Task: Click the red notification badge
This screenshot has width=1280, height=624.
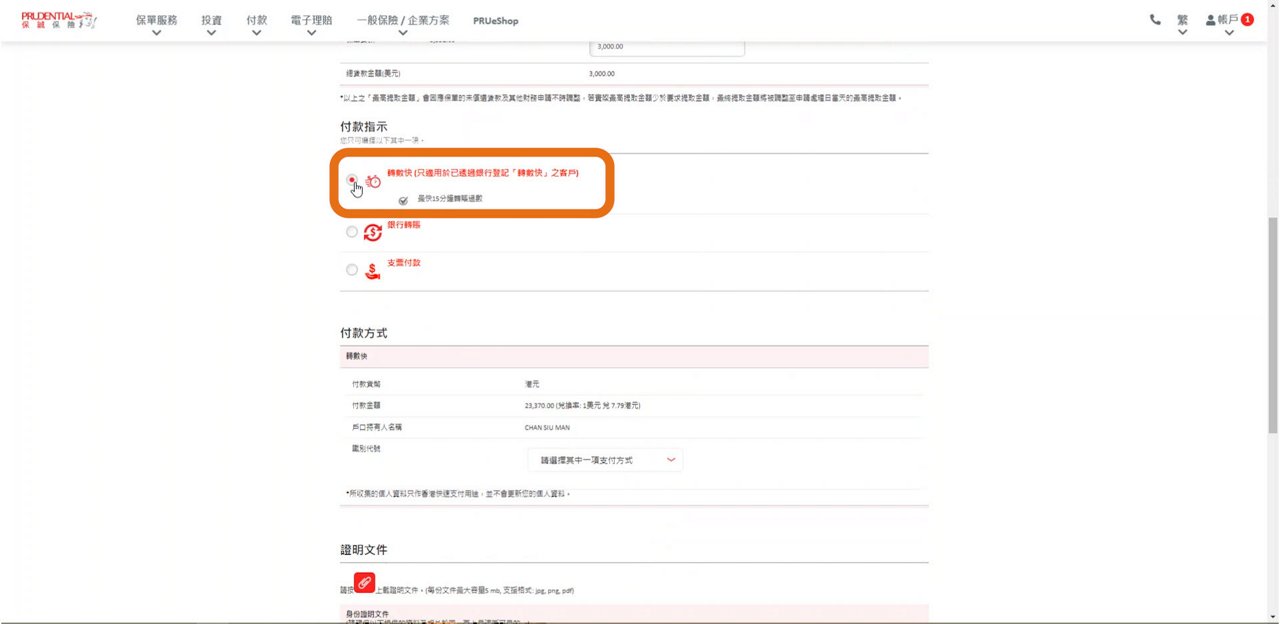Action: pyautogui.click(x=1247, y=20)
